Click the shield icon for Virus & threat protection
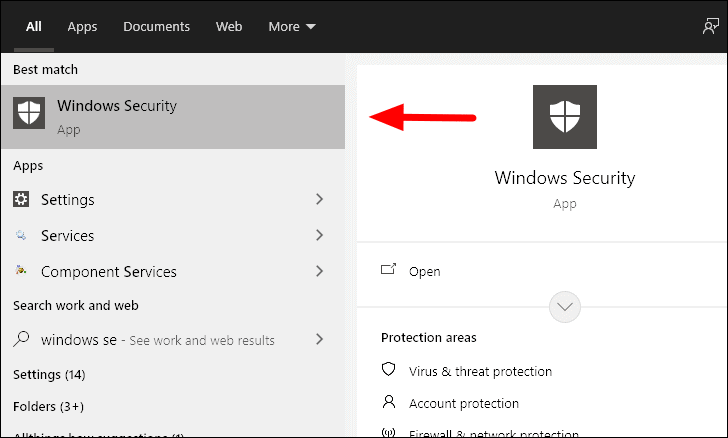728x438 pixels. coord(388,369)
